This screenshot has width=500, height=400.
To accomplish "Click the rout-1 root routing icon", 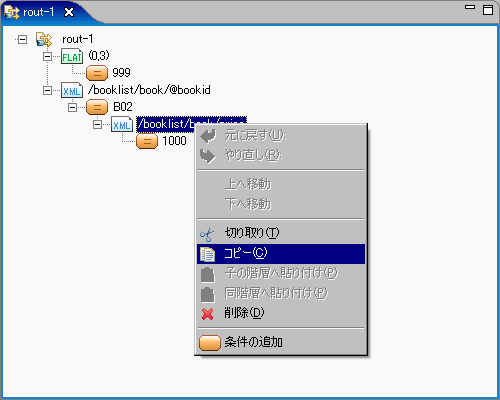I will point(44,40).
